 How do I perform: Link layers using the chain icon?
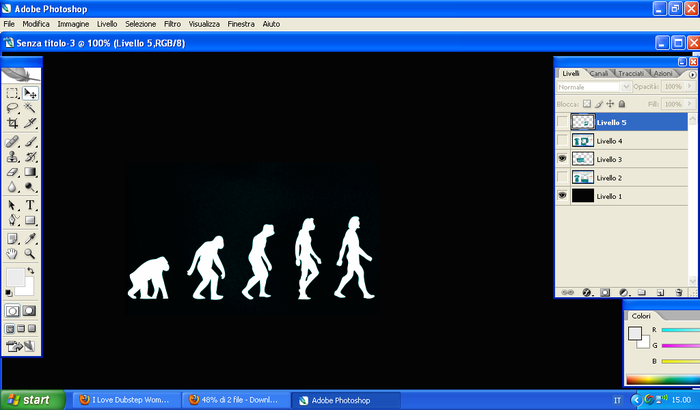click(567, 293)
